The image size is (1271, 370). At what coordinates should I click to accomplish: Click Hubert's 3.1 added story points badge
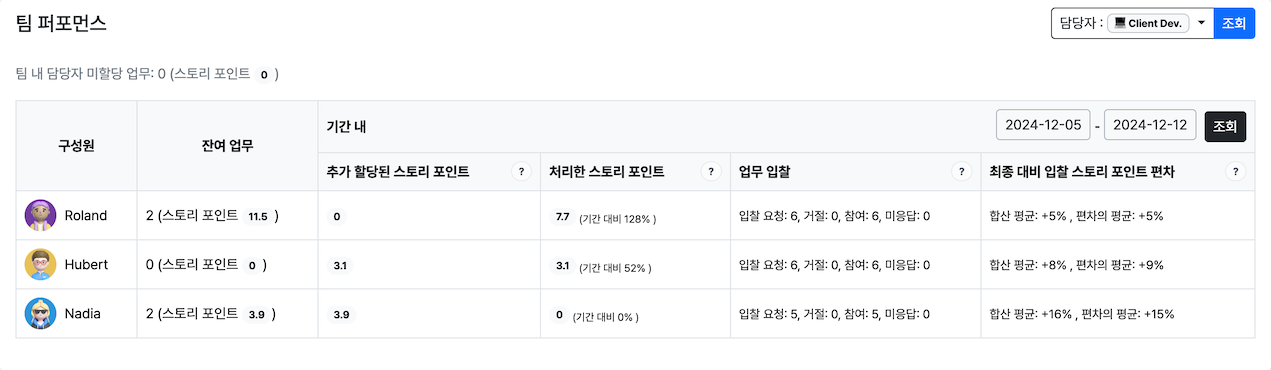340,266
